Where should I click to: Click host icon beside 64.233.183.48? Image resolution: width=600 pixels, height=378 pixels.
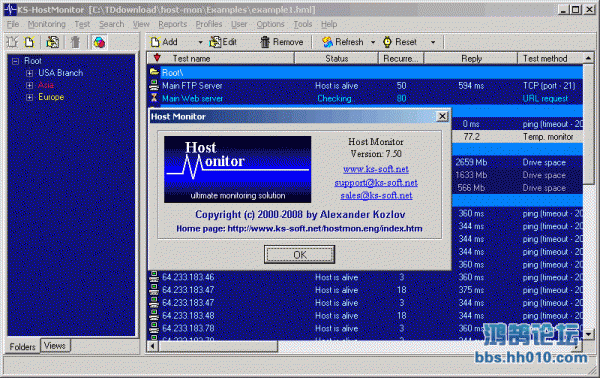(x=154, y=315)
